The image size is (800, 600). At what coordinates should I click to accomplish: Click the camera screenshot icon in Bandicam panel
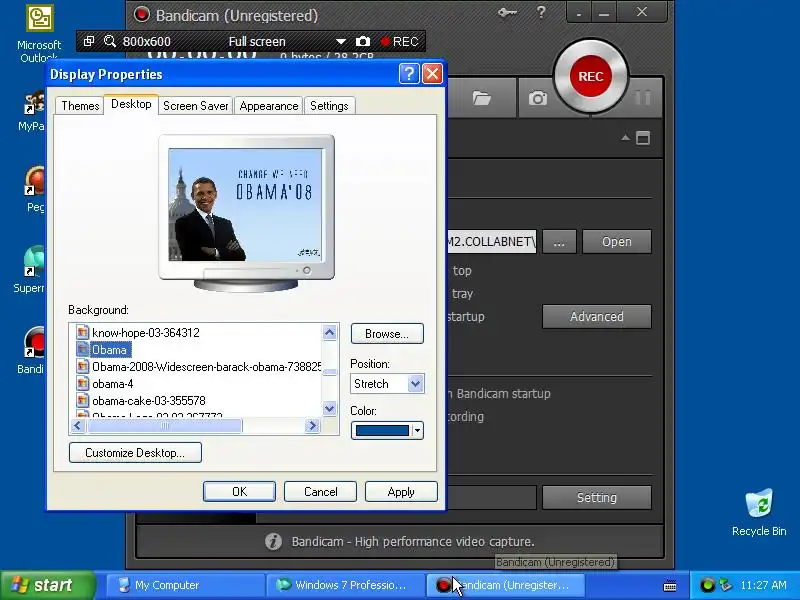click(x=538, y=98)
